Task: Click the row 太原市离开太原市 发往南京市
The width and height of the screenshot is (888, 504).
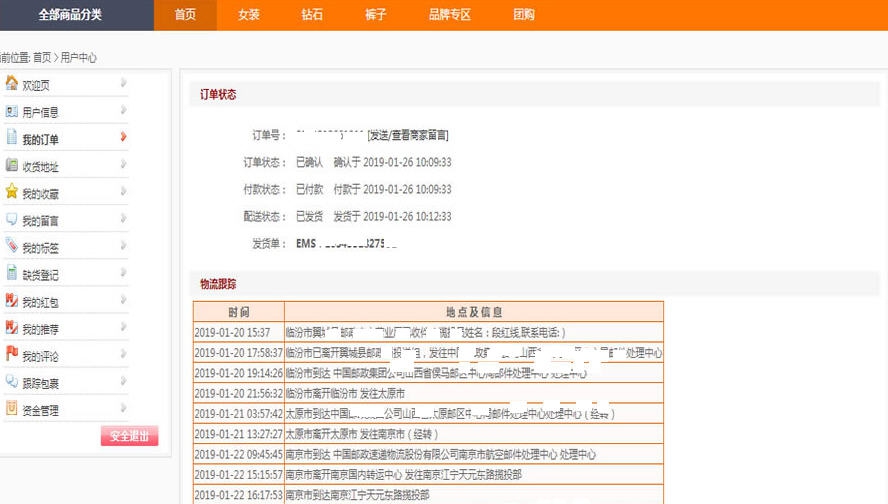Action: coord(428,434)
